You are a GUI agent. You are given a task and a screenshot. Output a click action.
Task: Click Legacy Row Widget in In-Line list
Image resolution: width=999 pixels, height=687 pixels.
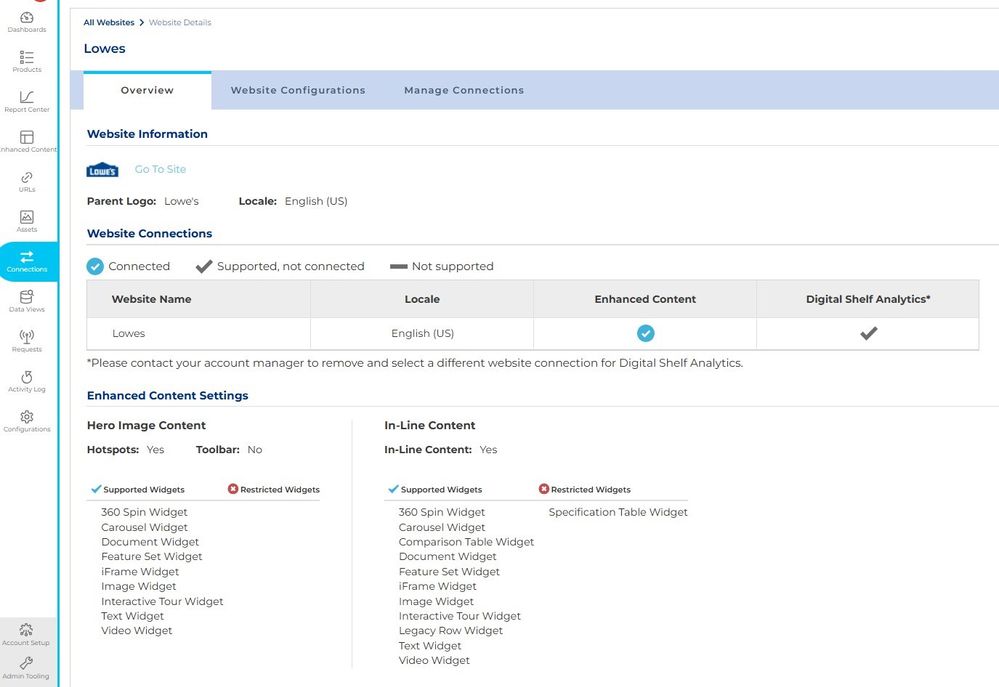click(450, 630)
